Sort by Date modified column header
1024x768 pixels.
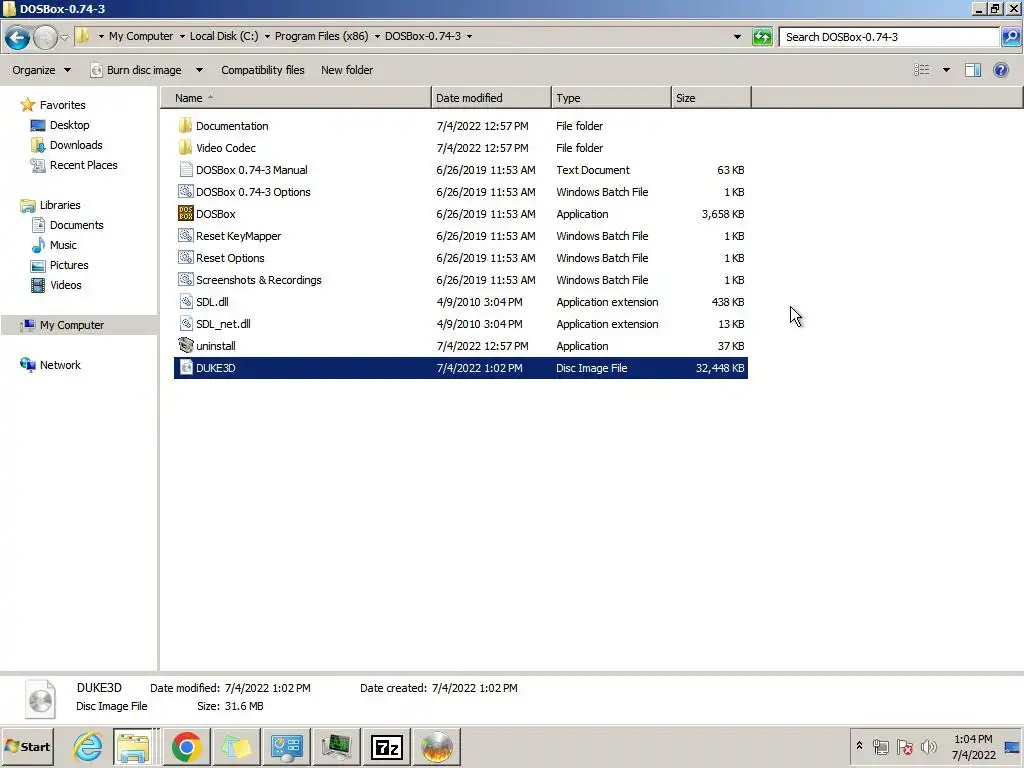491,98
